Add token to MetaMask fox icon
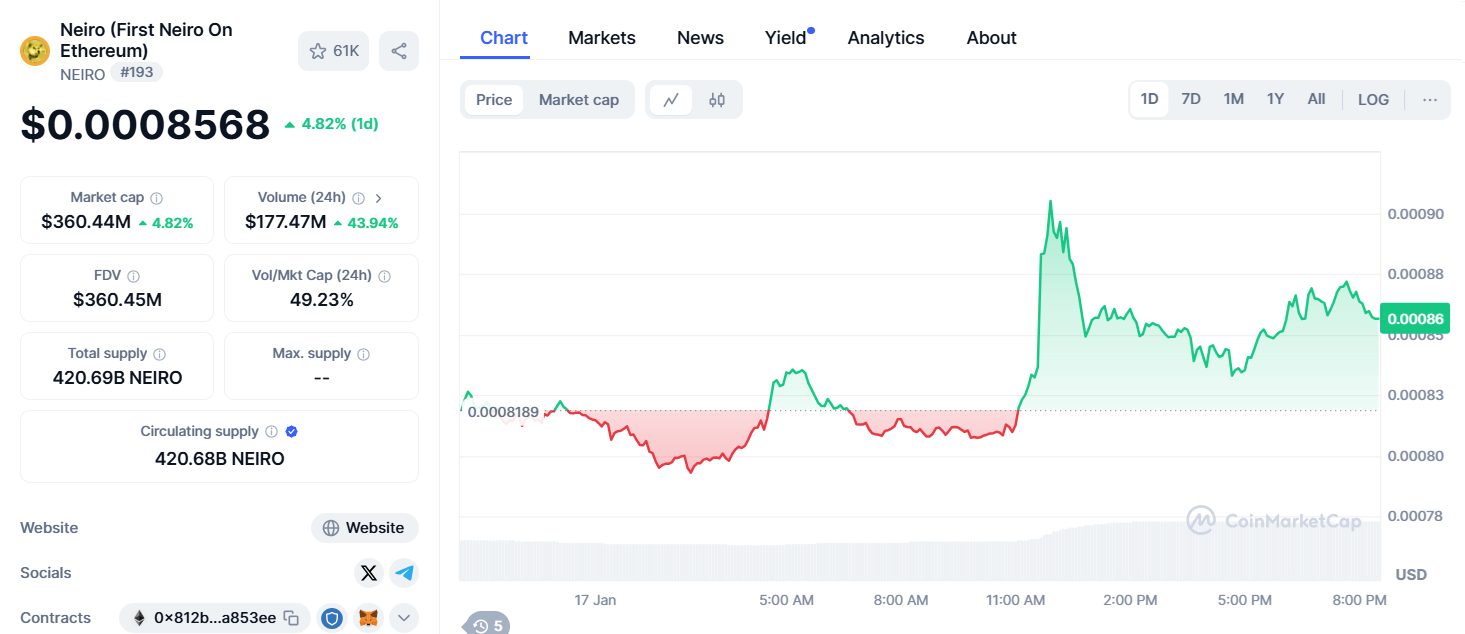Screen dimensions: 1465x634 (x=369, y=618)
